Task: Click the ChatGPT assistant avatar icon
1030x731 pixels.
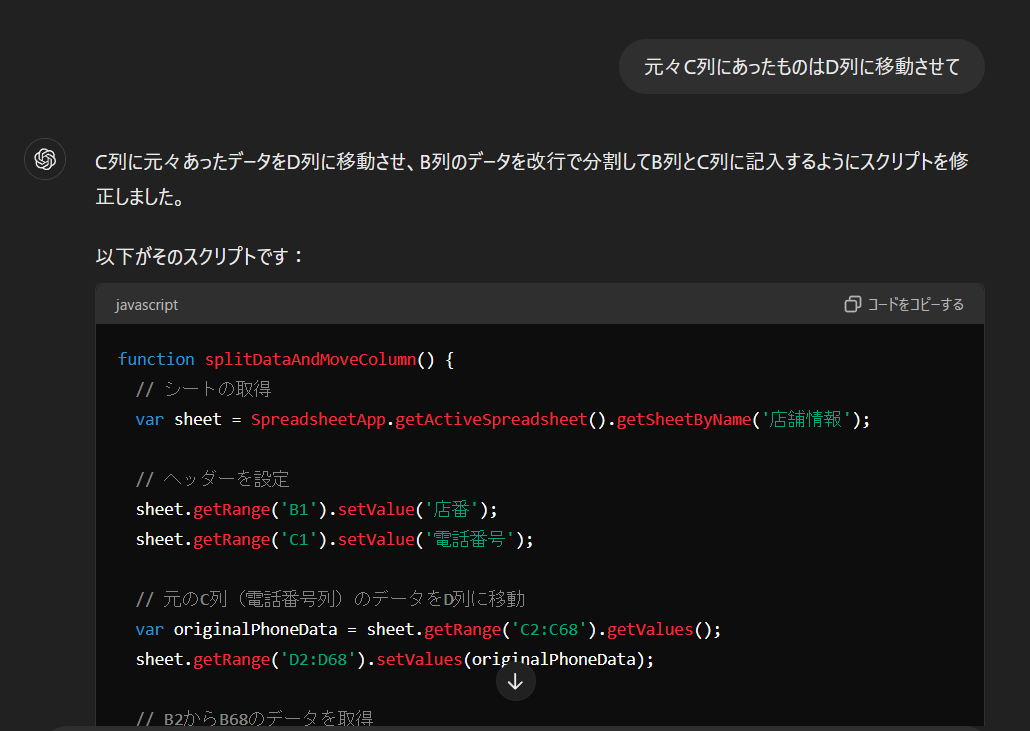Action: pos(44,159)
